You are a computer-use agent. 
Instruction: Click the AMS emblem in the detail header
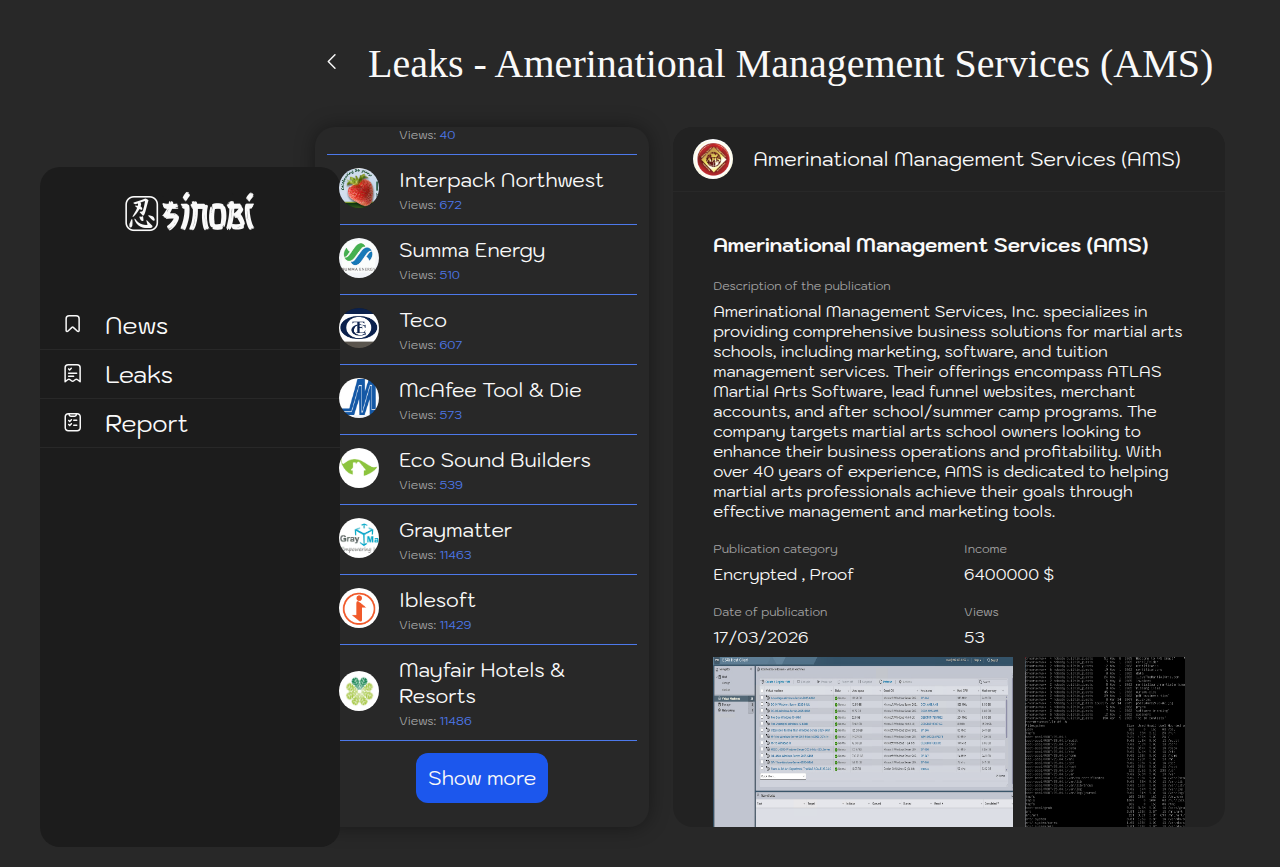point(713,159)
